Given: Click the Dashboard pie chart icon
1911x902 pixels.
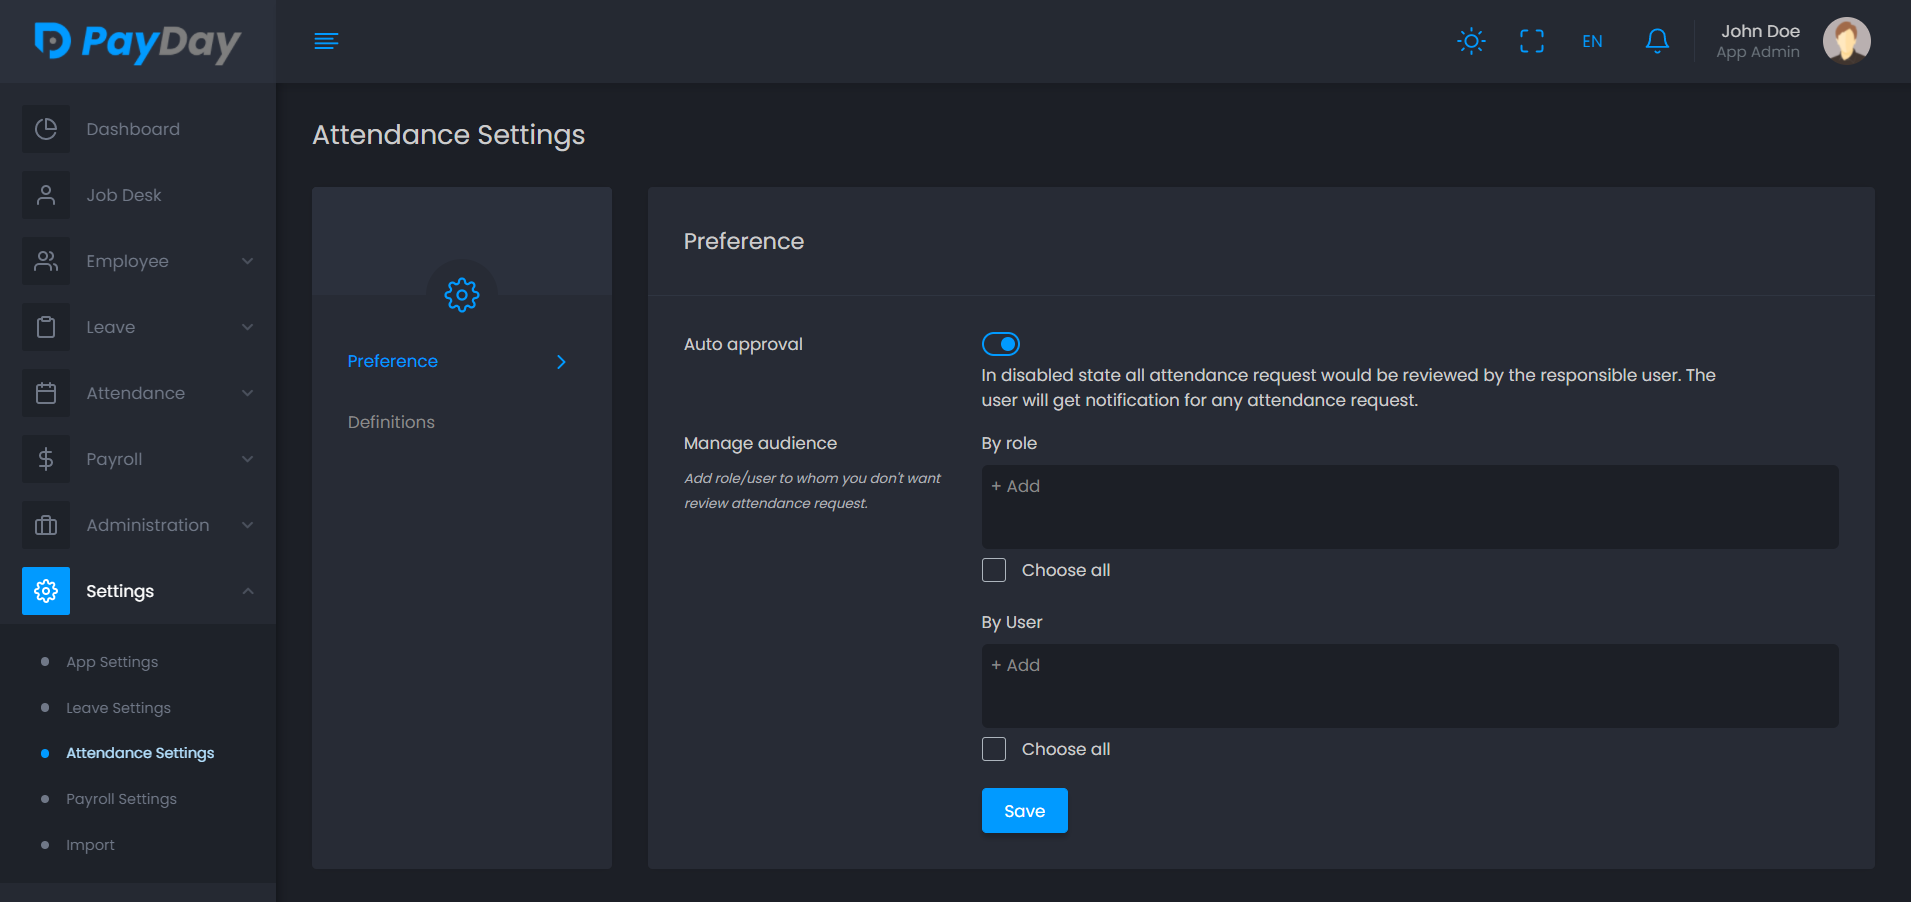Looking at the screenshot, I should pos(46,129).
